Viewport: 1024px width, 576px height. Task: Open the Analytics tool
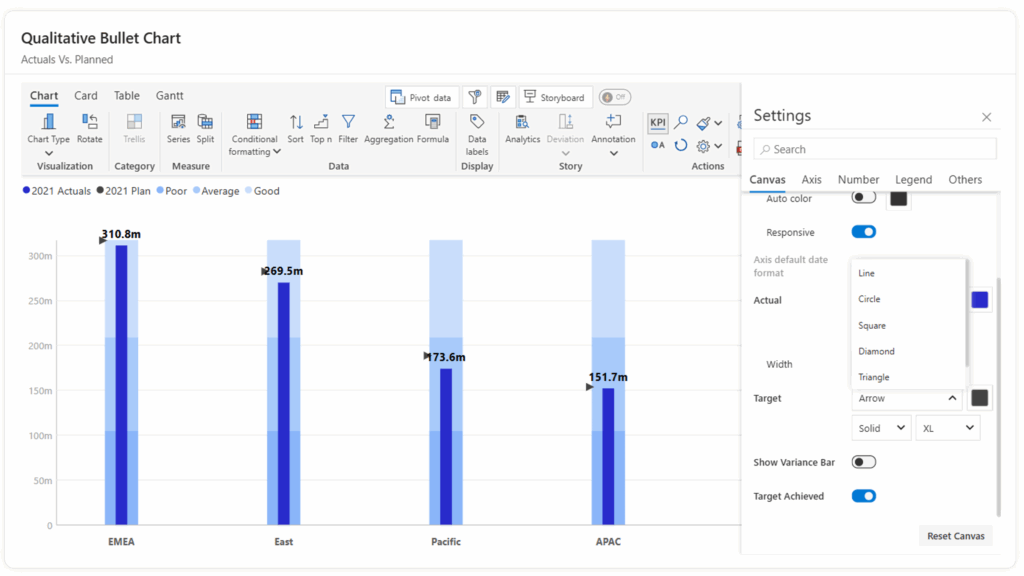522,129
